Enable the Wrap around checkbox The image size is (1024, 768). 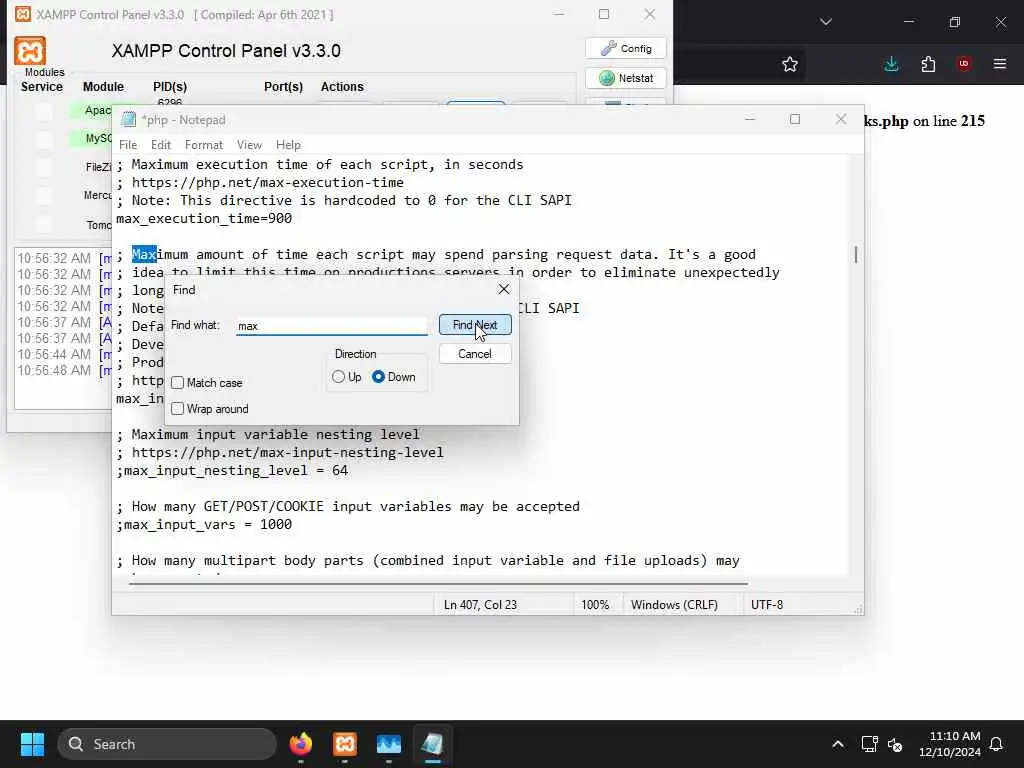coord(178,409)
